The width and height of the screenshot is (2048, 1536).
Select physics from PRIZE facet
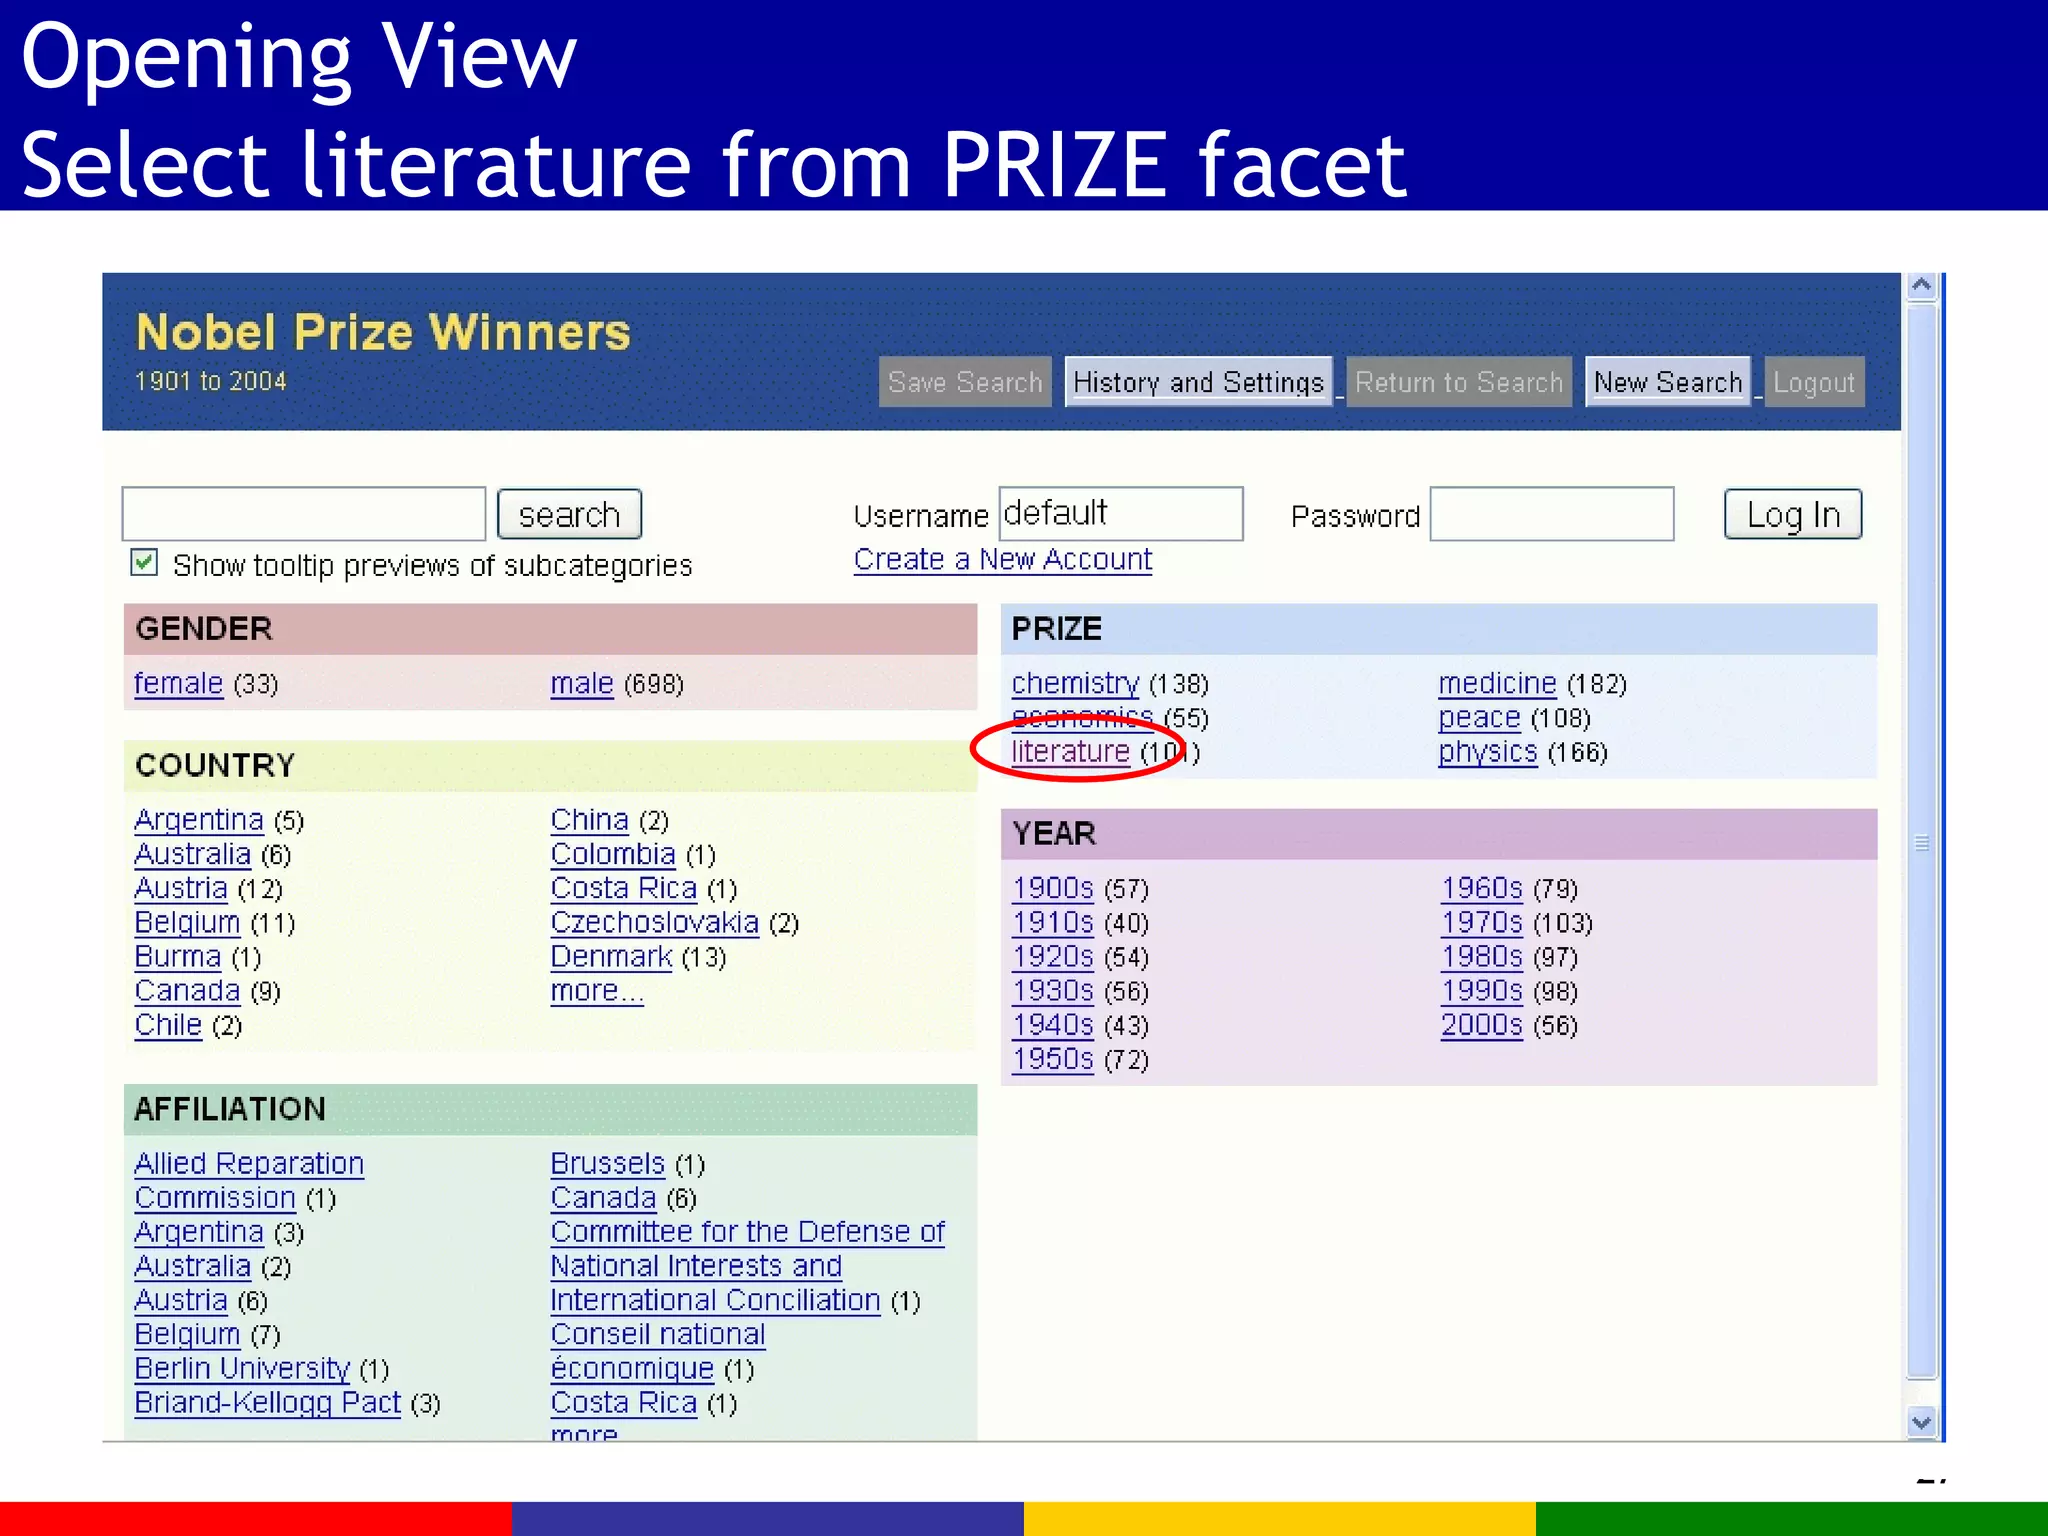pyautogui.click(x=1488, y=751)
